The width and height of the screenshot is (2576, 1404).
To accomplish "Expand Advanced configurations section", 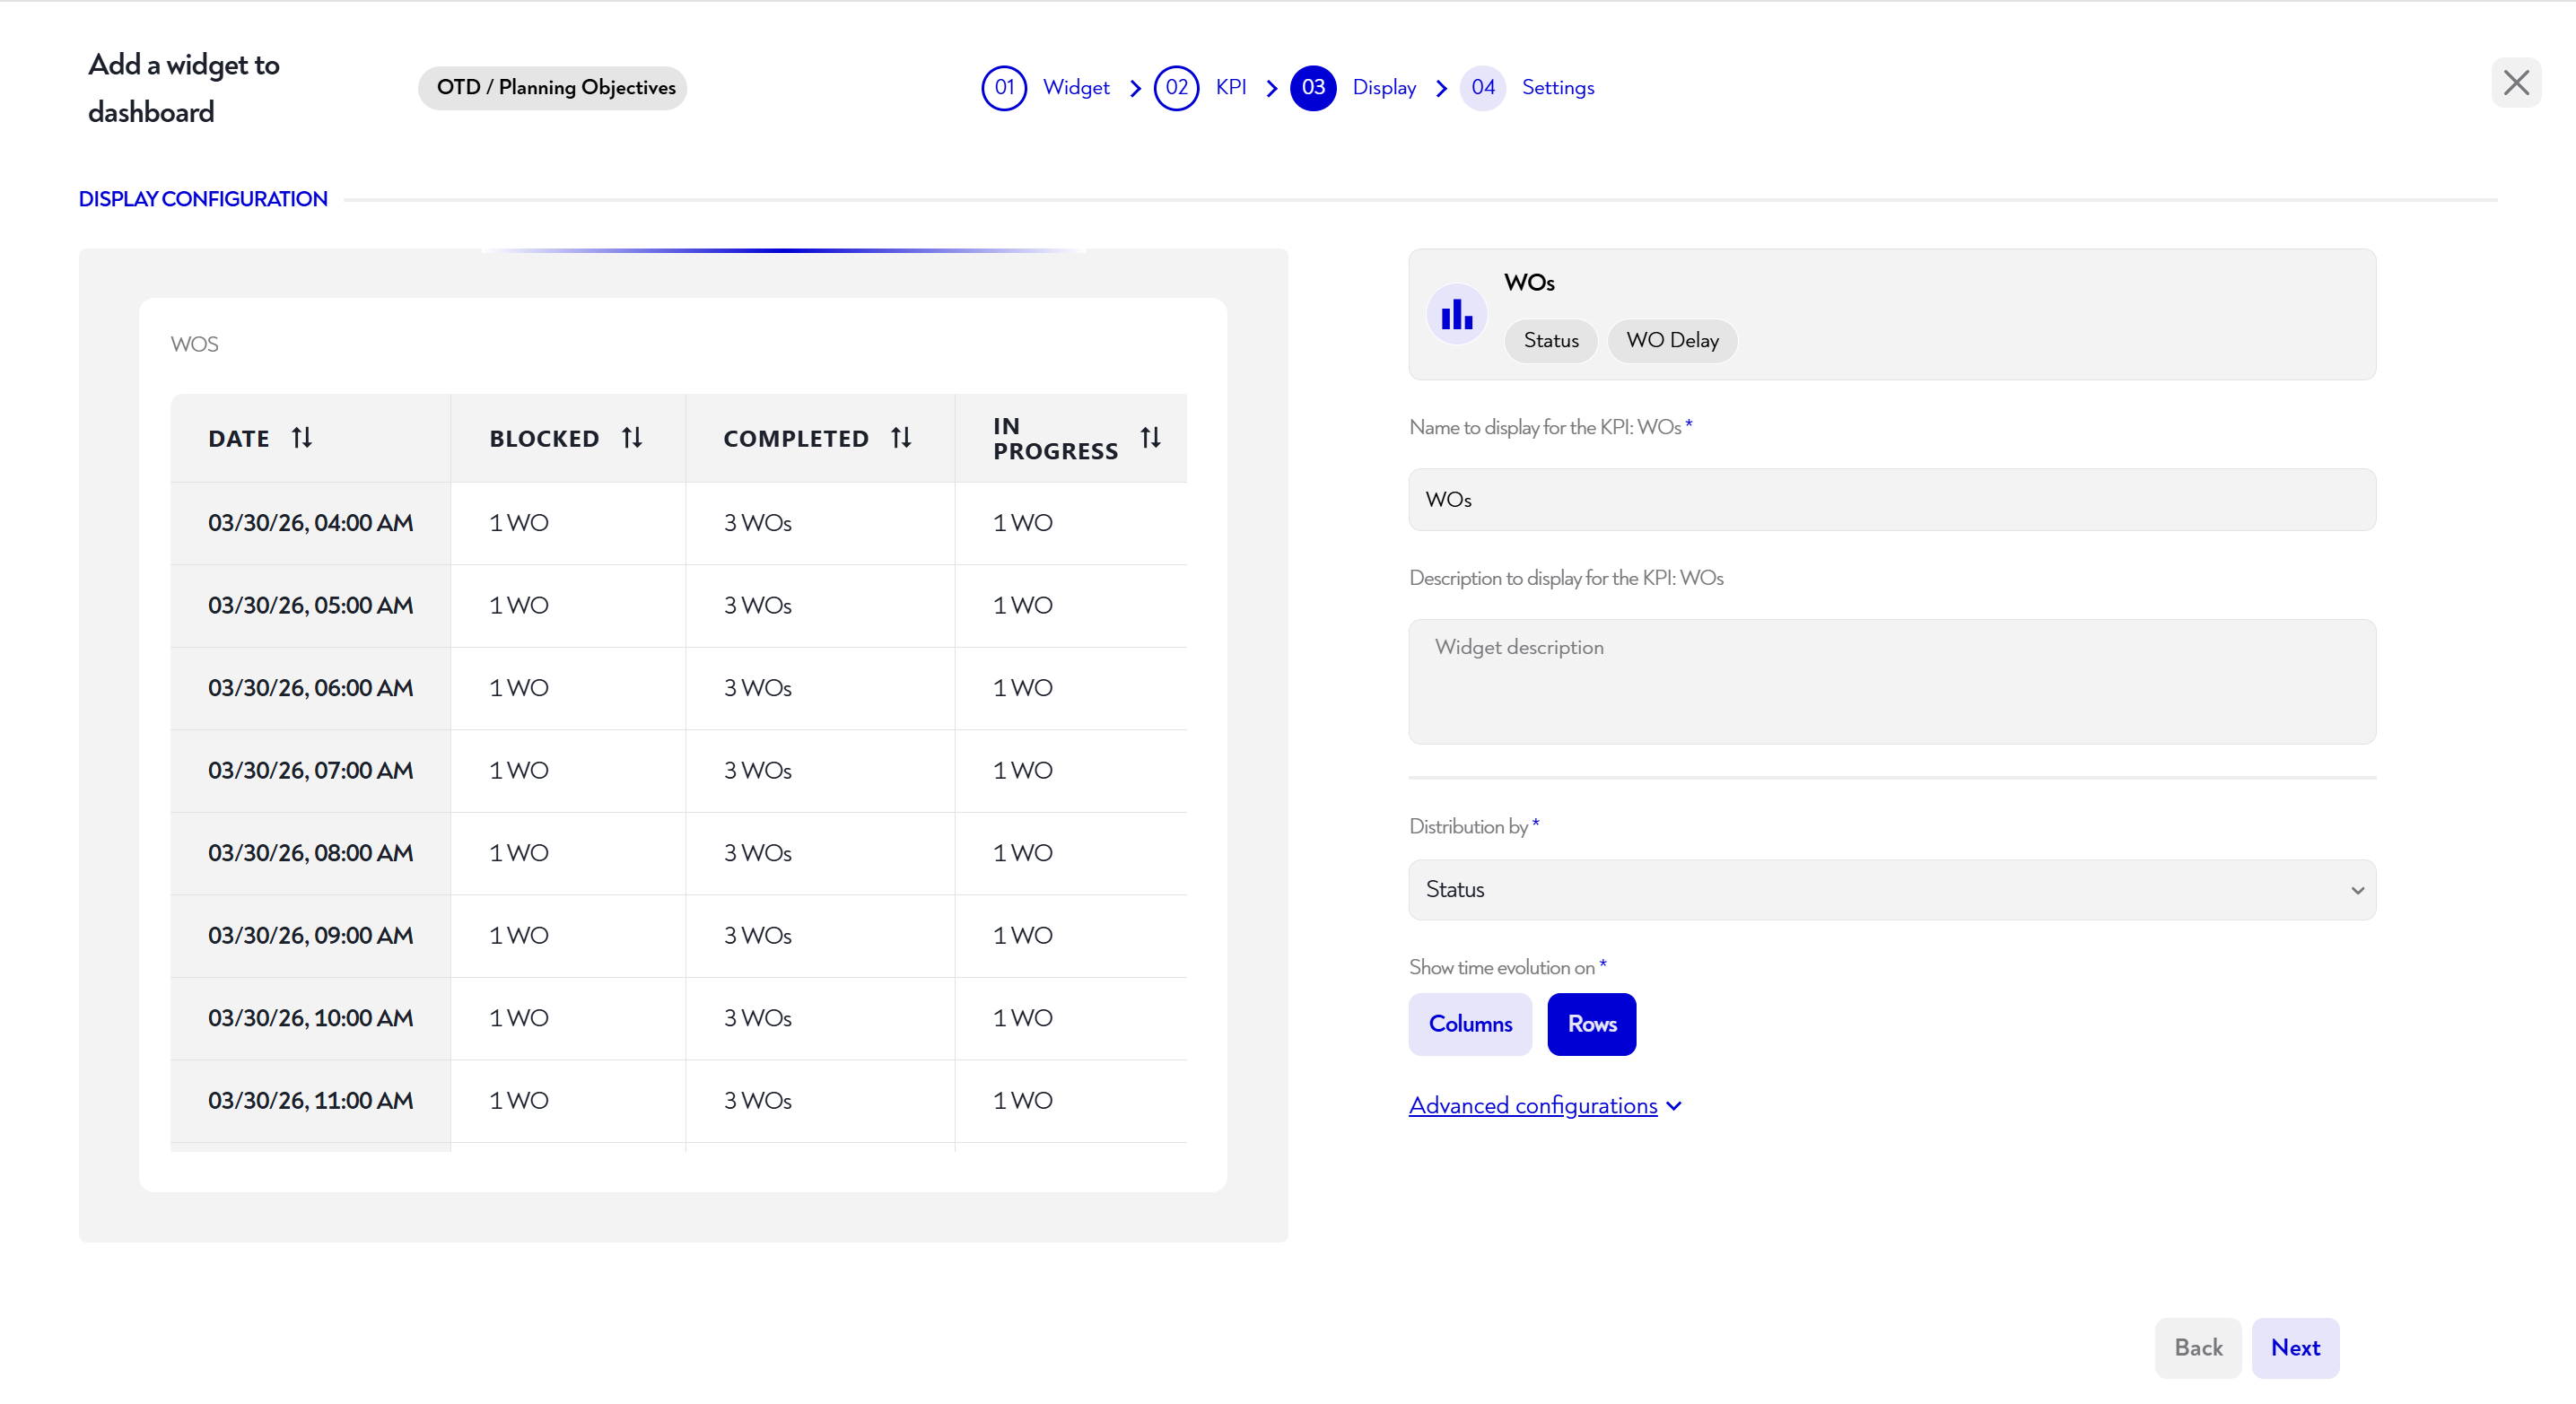I will click(1544, 1105).
